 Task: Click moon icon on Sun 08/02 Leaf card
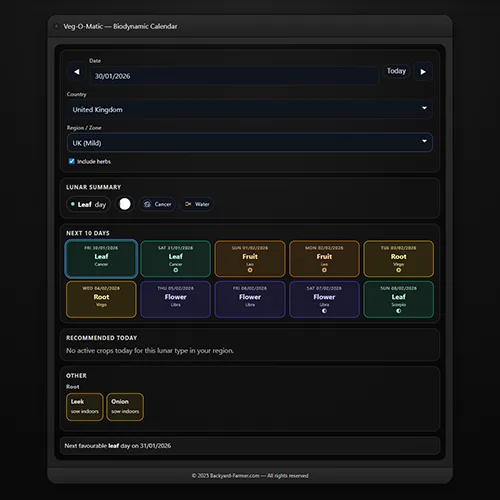(399, 311)
